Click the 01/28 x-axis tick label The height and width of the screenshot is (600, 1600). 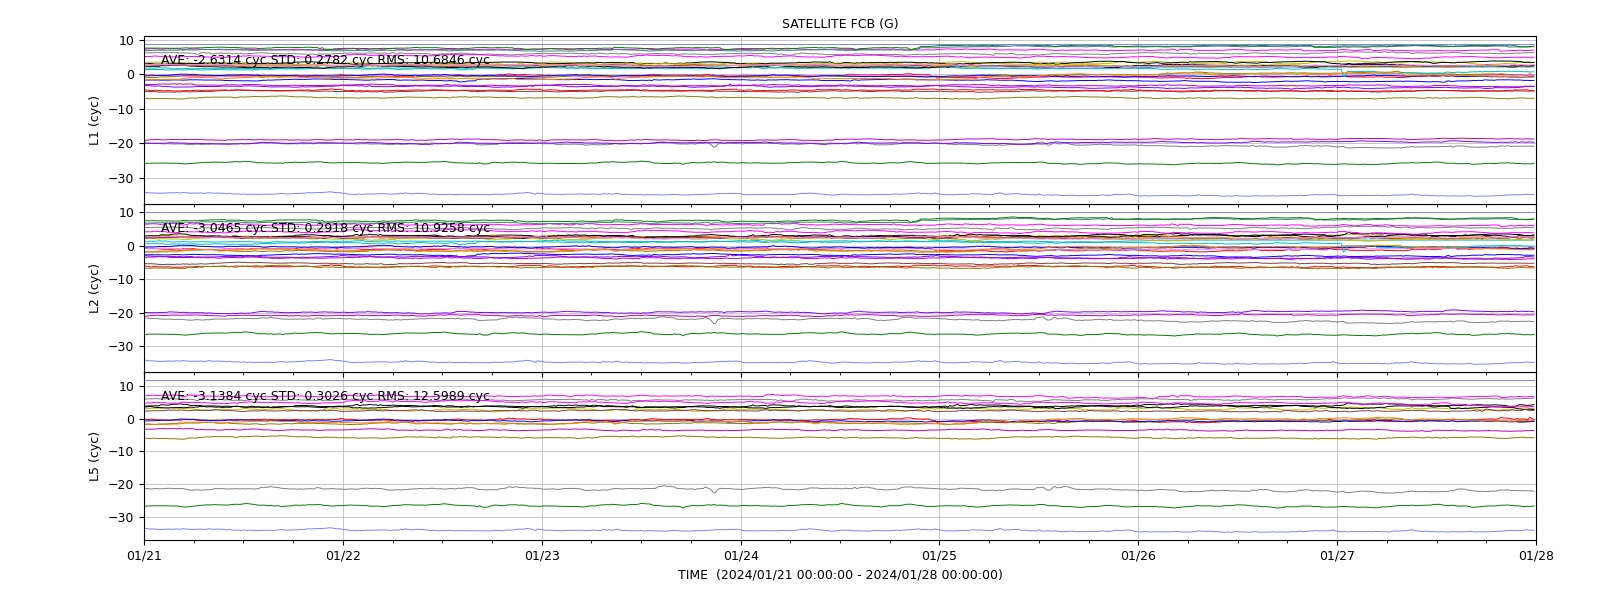pyautogui.click(x=1536, y=555)
